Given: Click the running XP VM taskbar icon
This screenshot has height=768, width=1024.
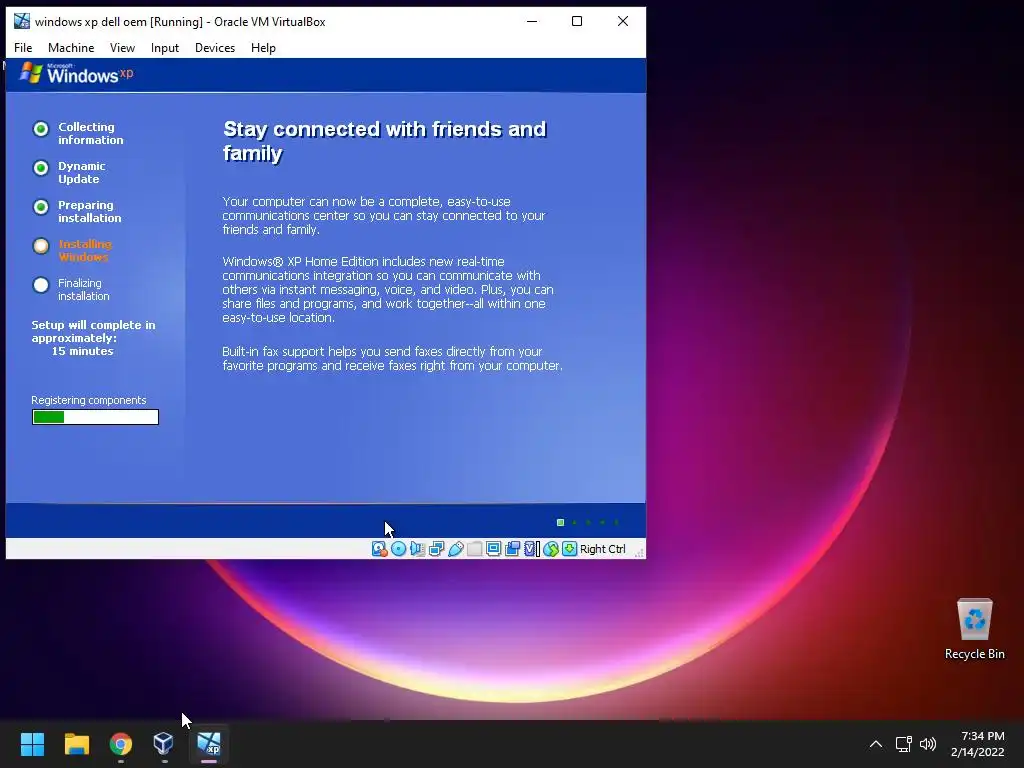Looking at the screenshot, I should 209,744.
